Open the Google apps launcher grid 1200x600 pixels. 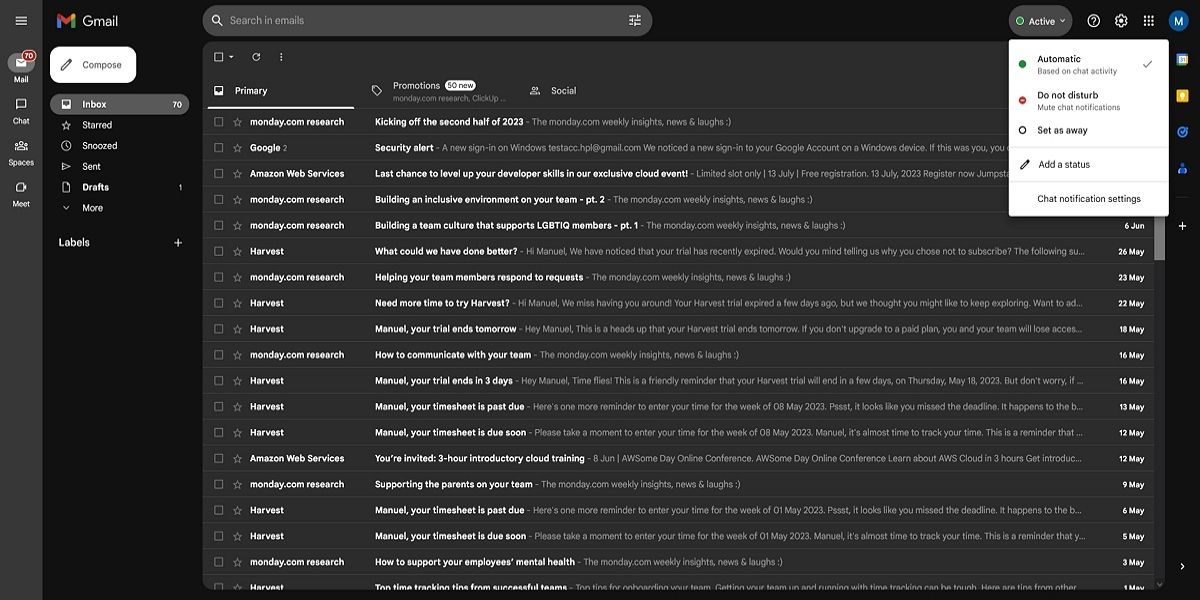coord(1148,19)
